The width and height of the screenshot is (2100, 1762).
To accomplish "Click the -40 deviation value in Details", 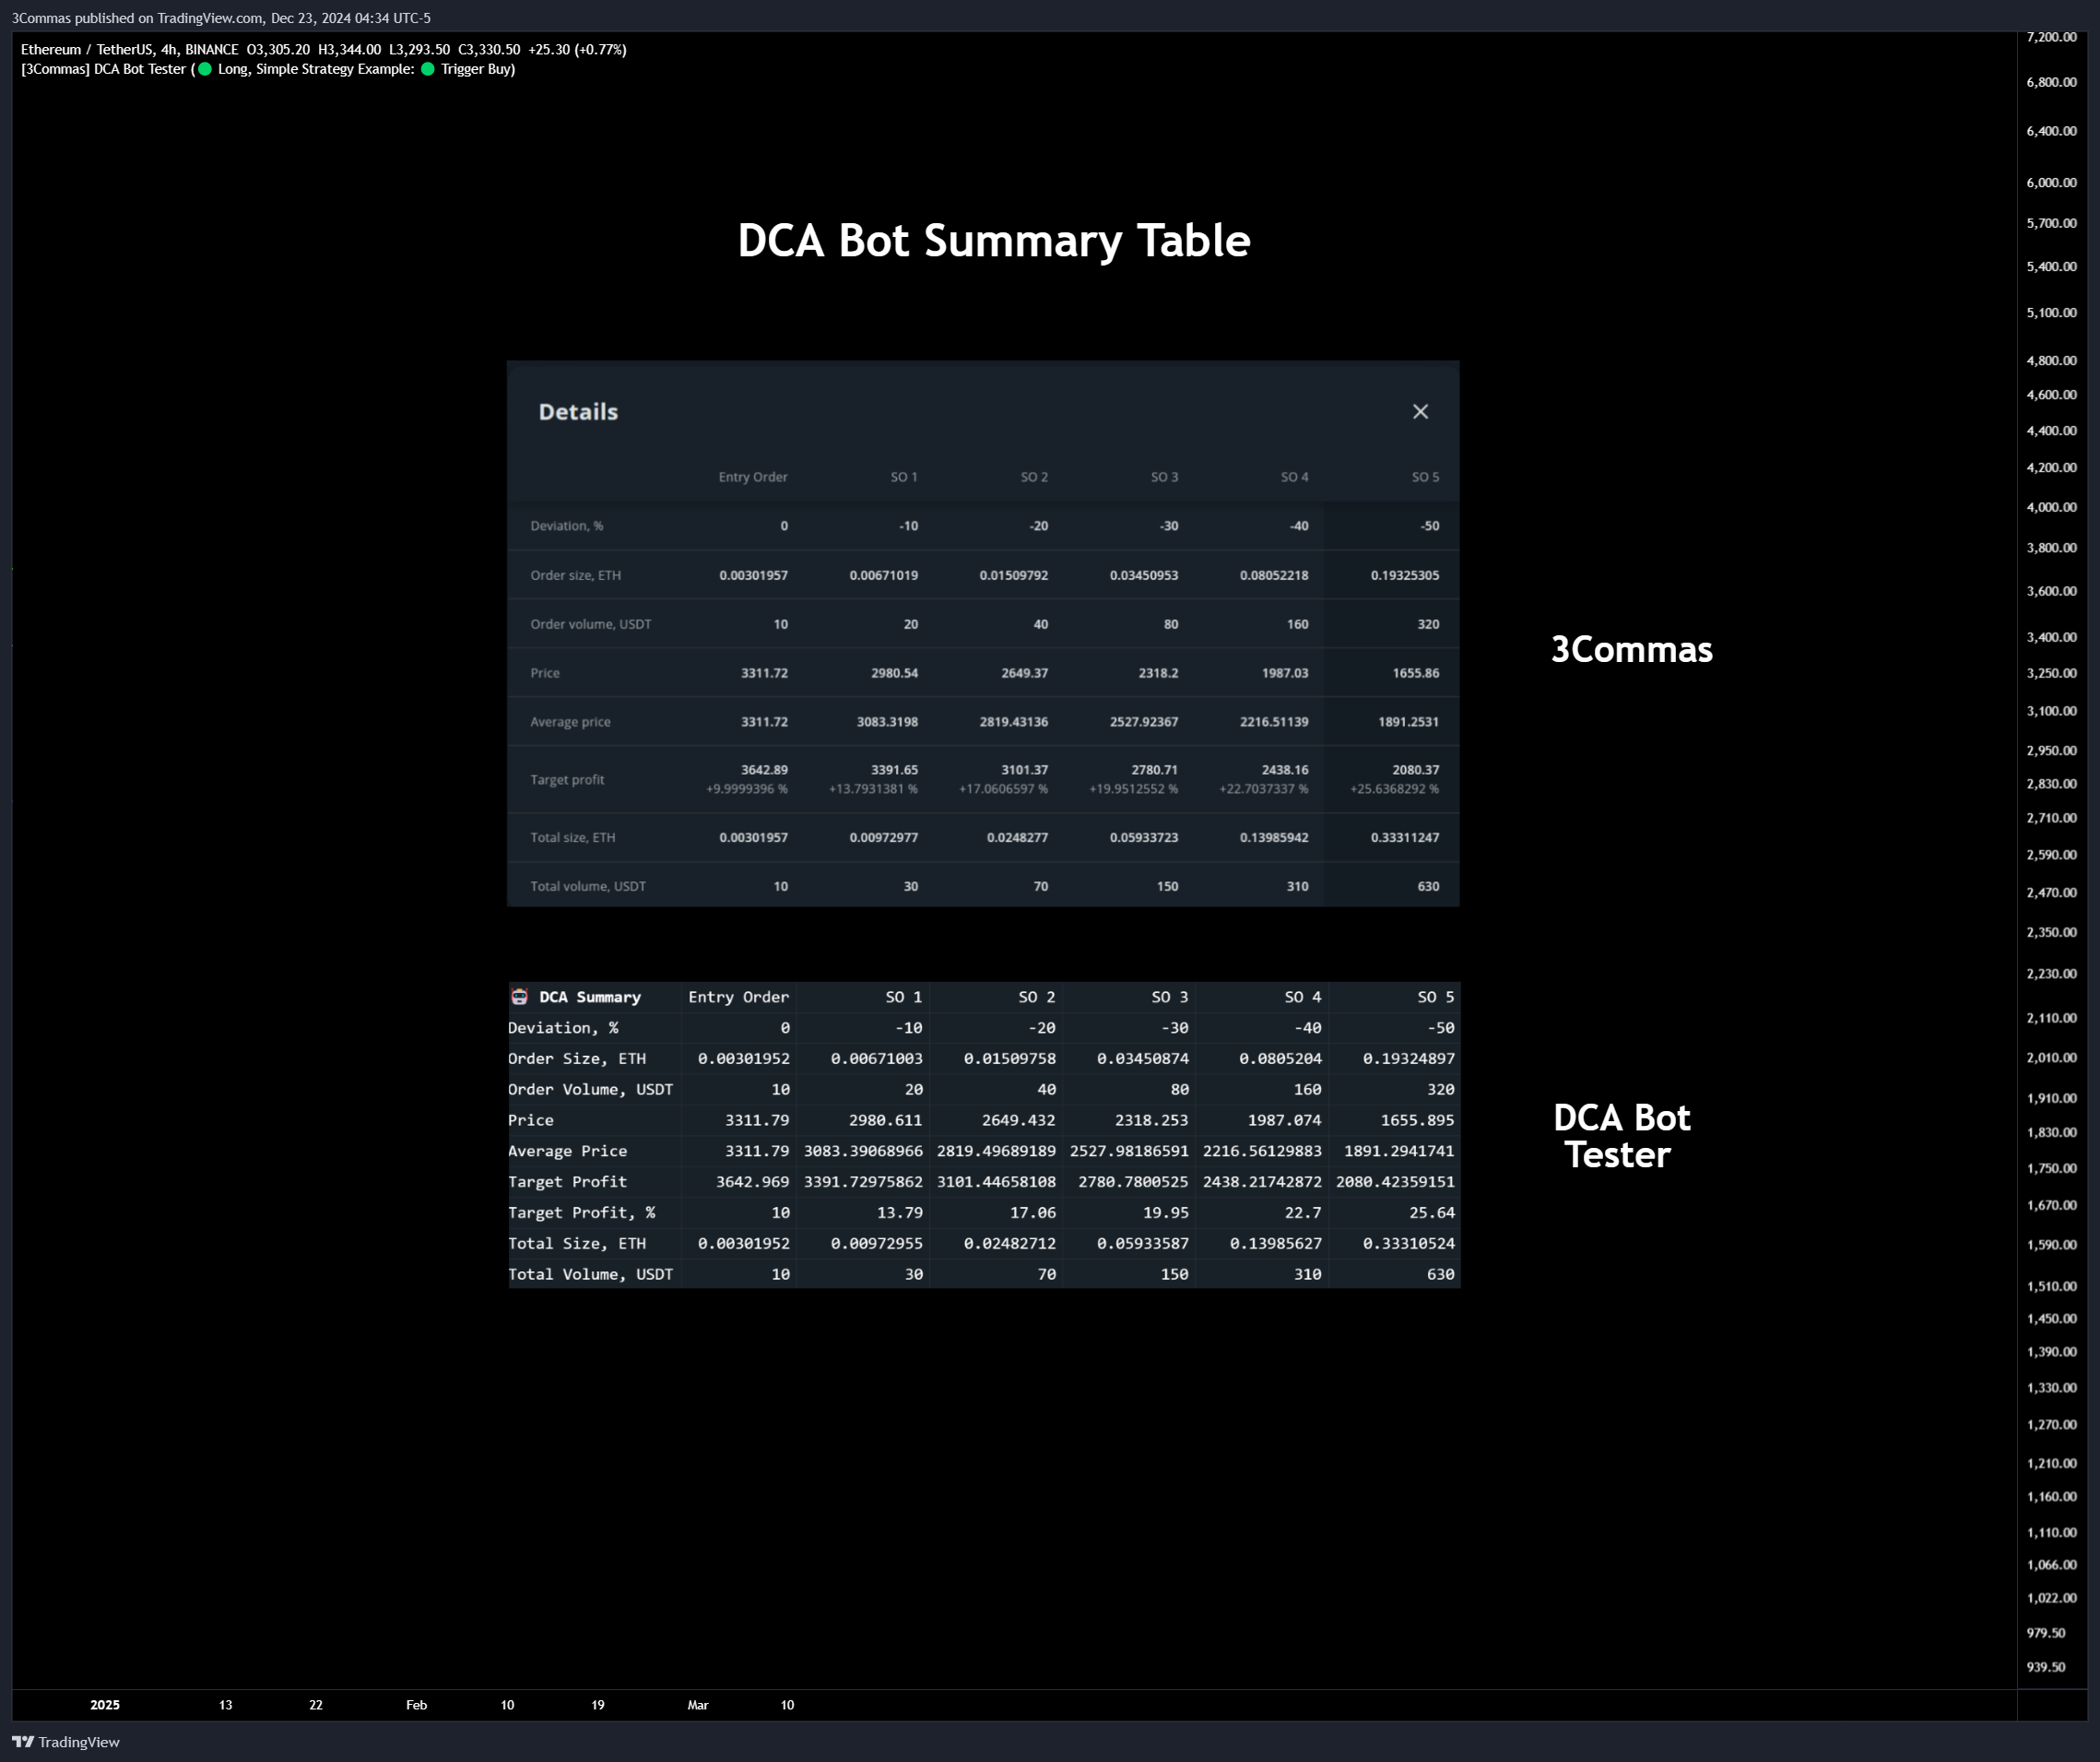I will 1299,526.
